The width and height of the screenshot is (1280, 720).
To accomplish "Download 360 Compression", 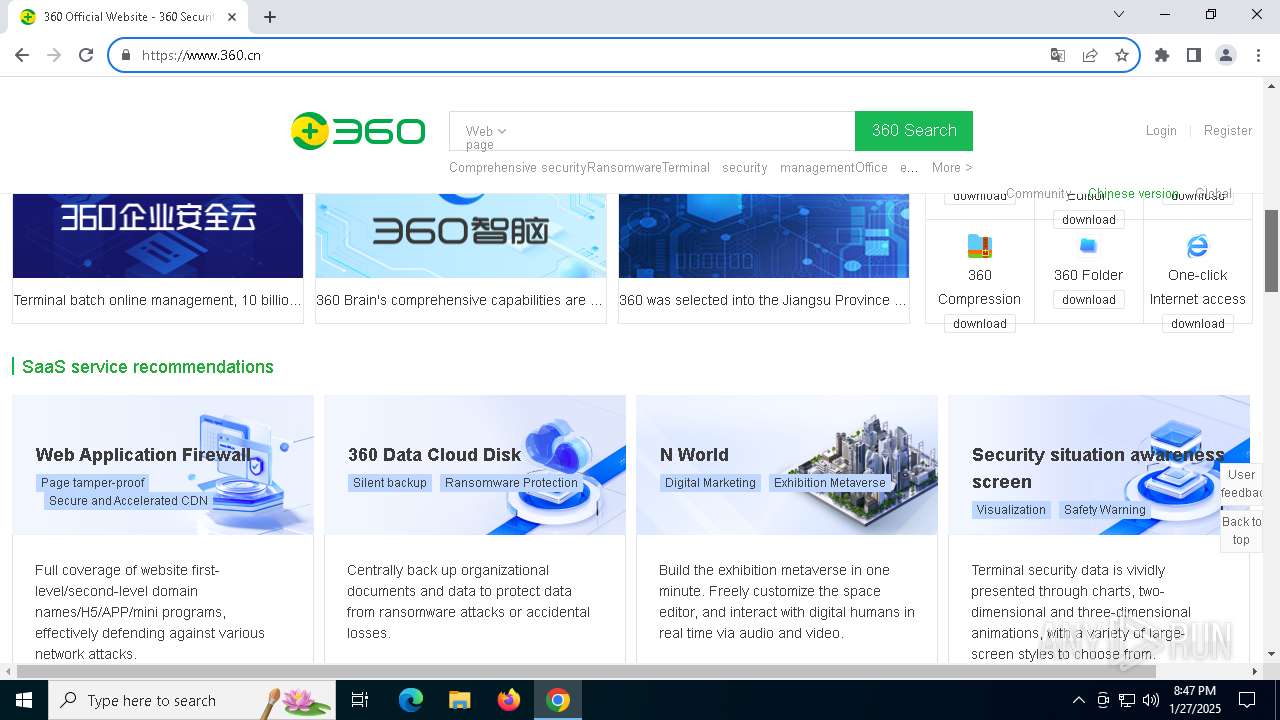I will click(980, 324).
